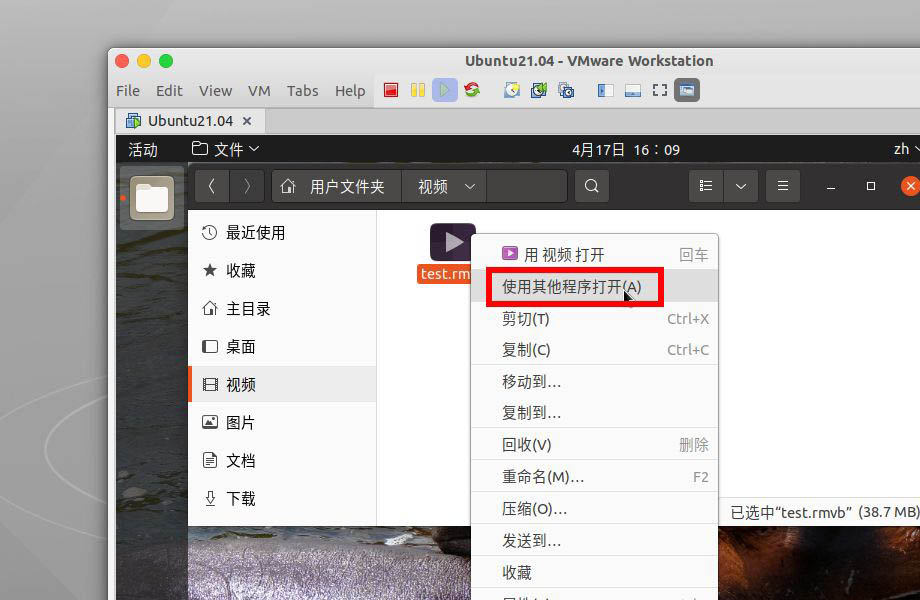Open the VM menu in VMware

click(x=259, y=90)
